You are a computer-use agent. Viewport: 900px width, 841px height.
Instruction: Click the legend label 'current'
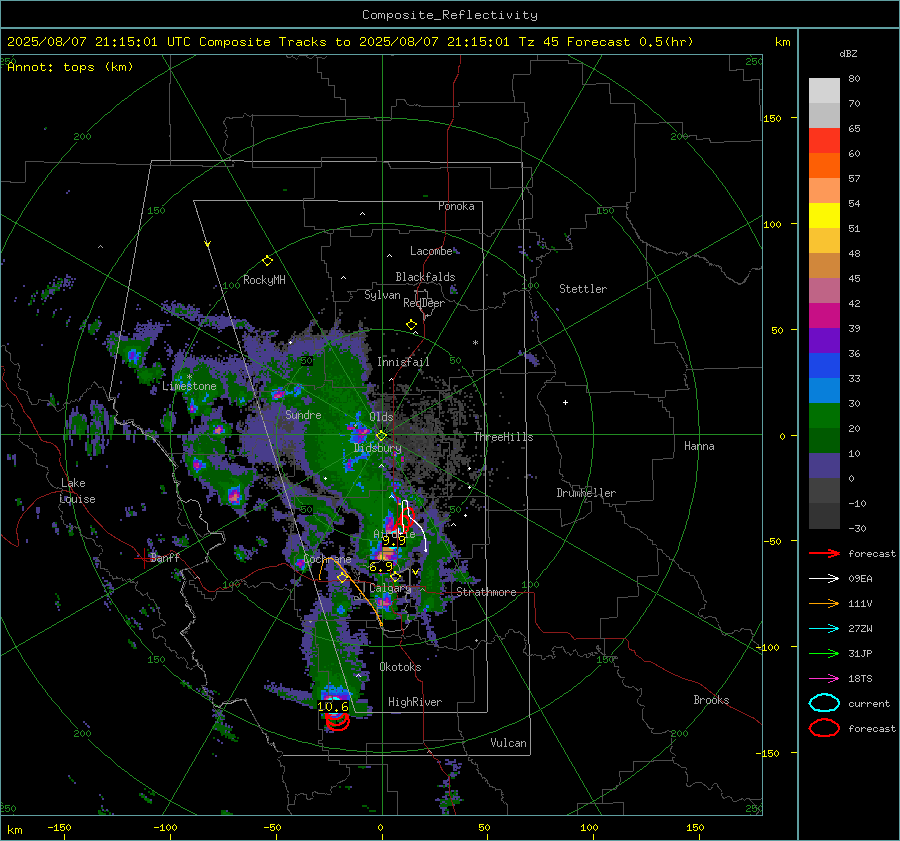(869, 704)
